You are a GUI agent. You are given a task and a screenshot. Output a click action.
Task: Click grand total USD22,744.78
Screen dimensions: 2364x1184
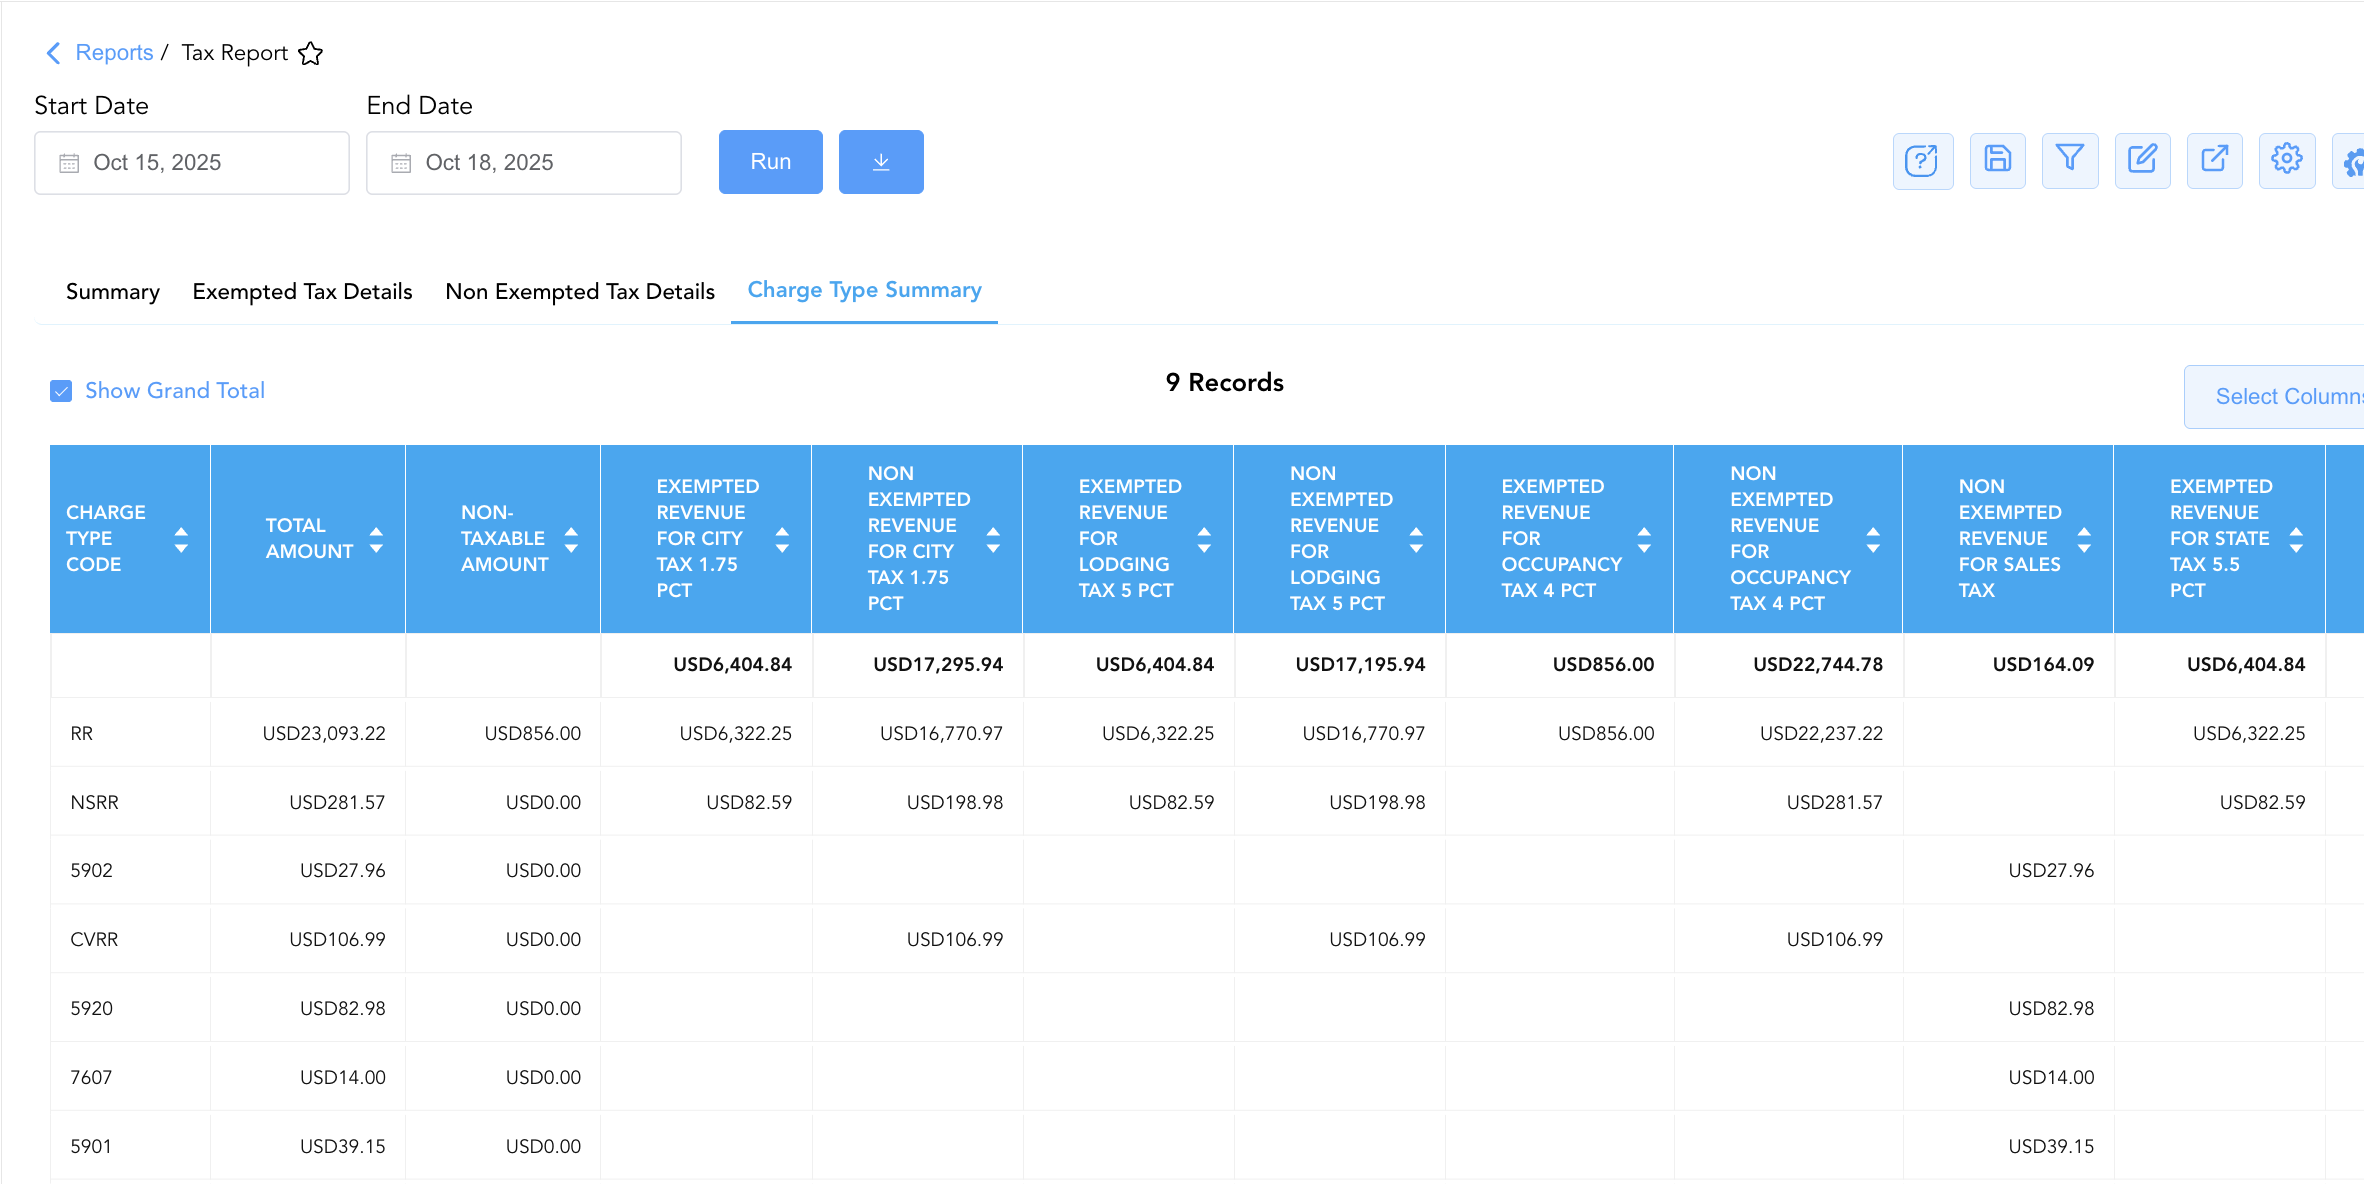click(1818, 665)
